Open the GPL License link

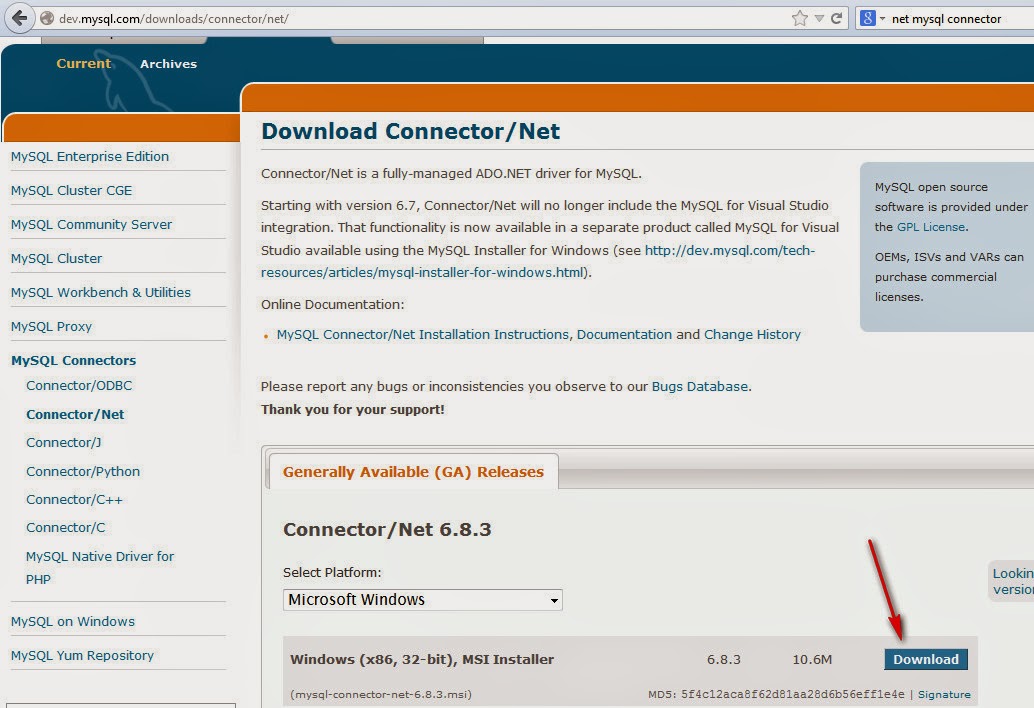coord(931,227)
